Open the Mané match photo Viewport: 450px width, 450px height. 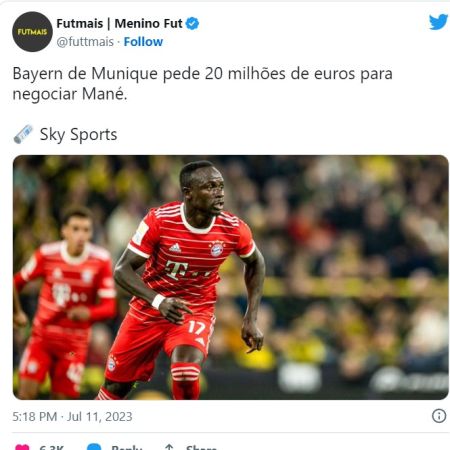tap(231, 277)
